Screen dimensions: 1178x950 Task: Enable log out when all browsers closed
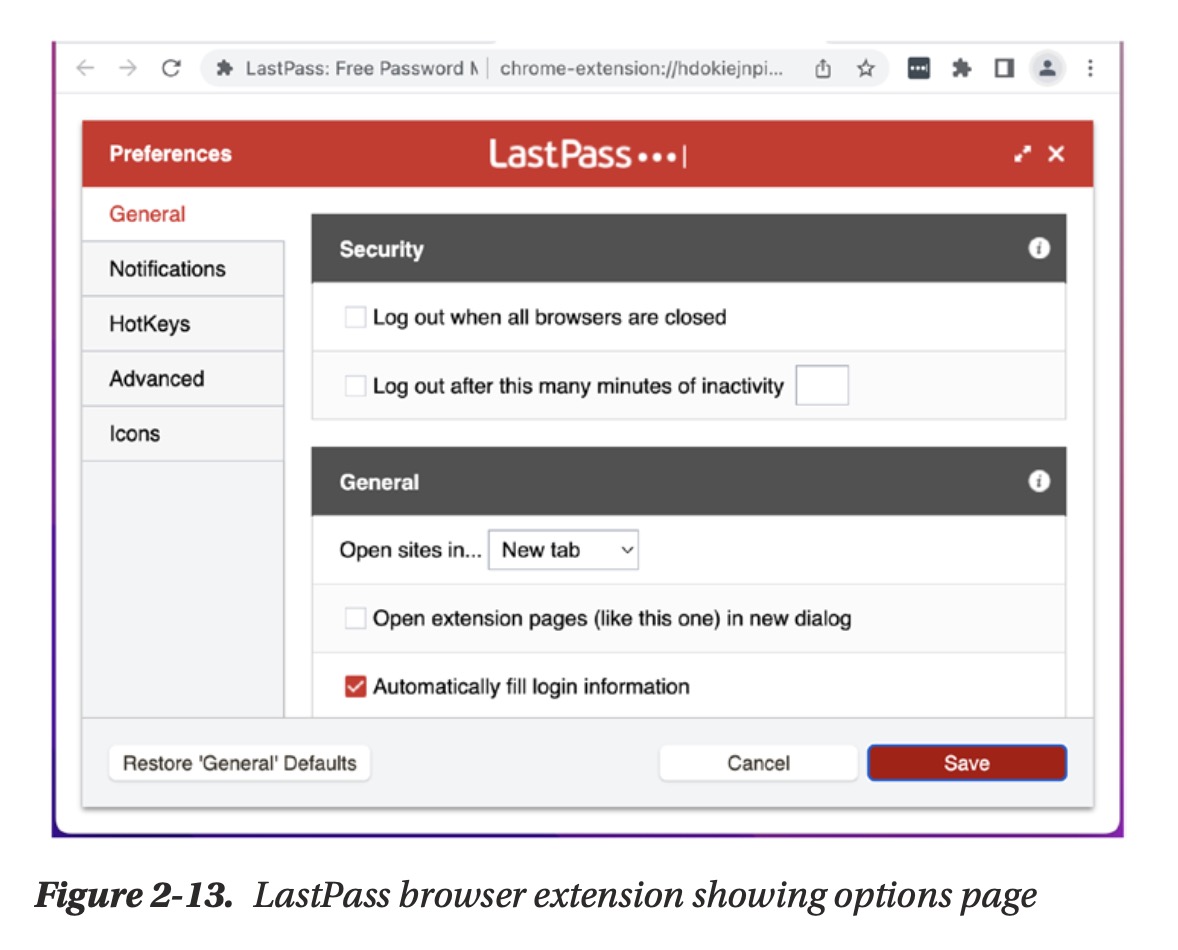(x=355, y=317)
